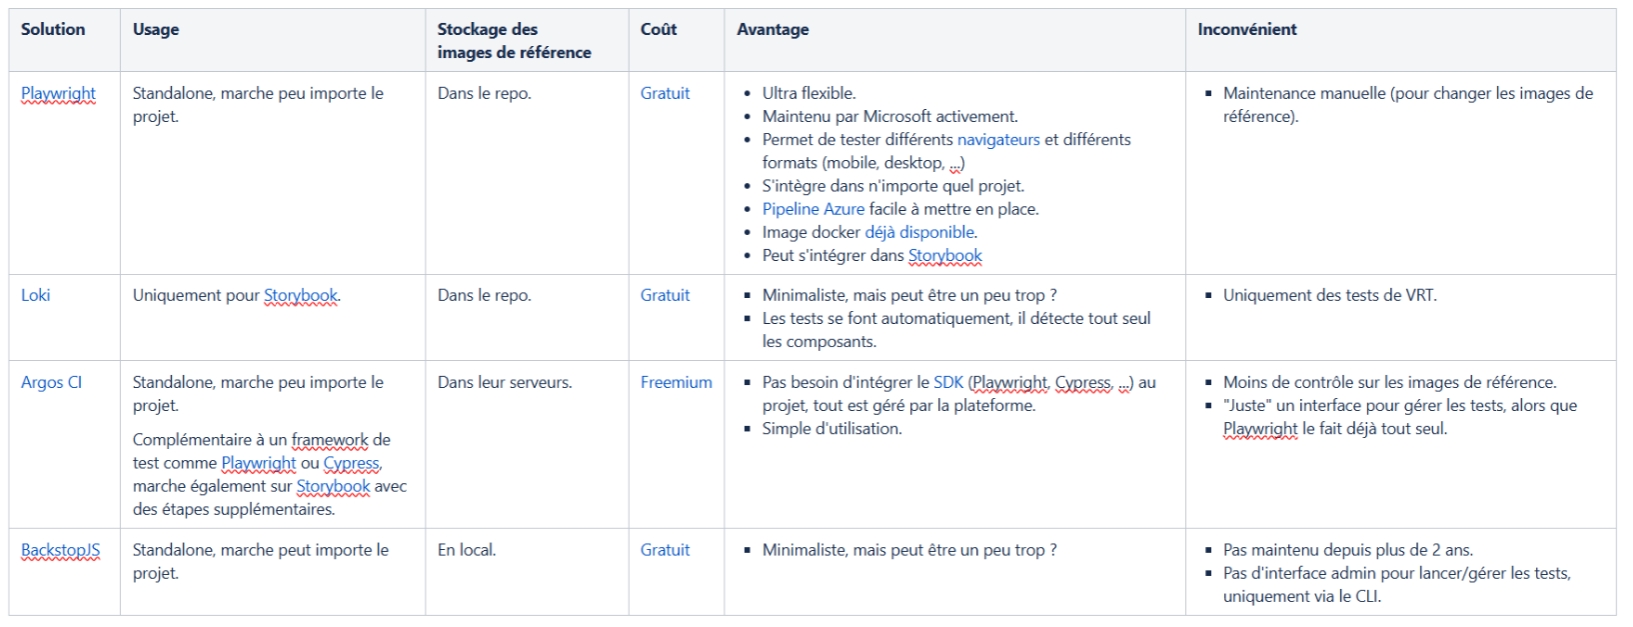
Task: Open the Pipeline Azure link
Action: [x=813, y=209]
